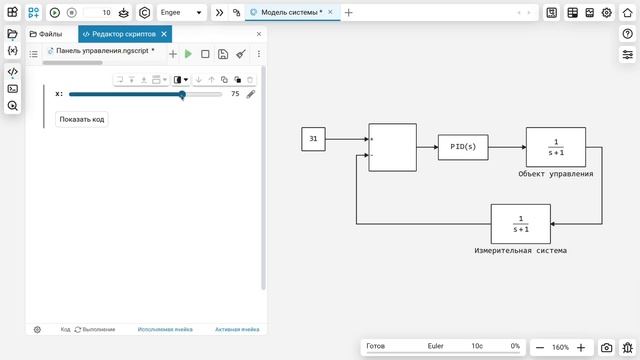Open the script editor three-dot menu
640x360 pixels.
(259, 54)
